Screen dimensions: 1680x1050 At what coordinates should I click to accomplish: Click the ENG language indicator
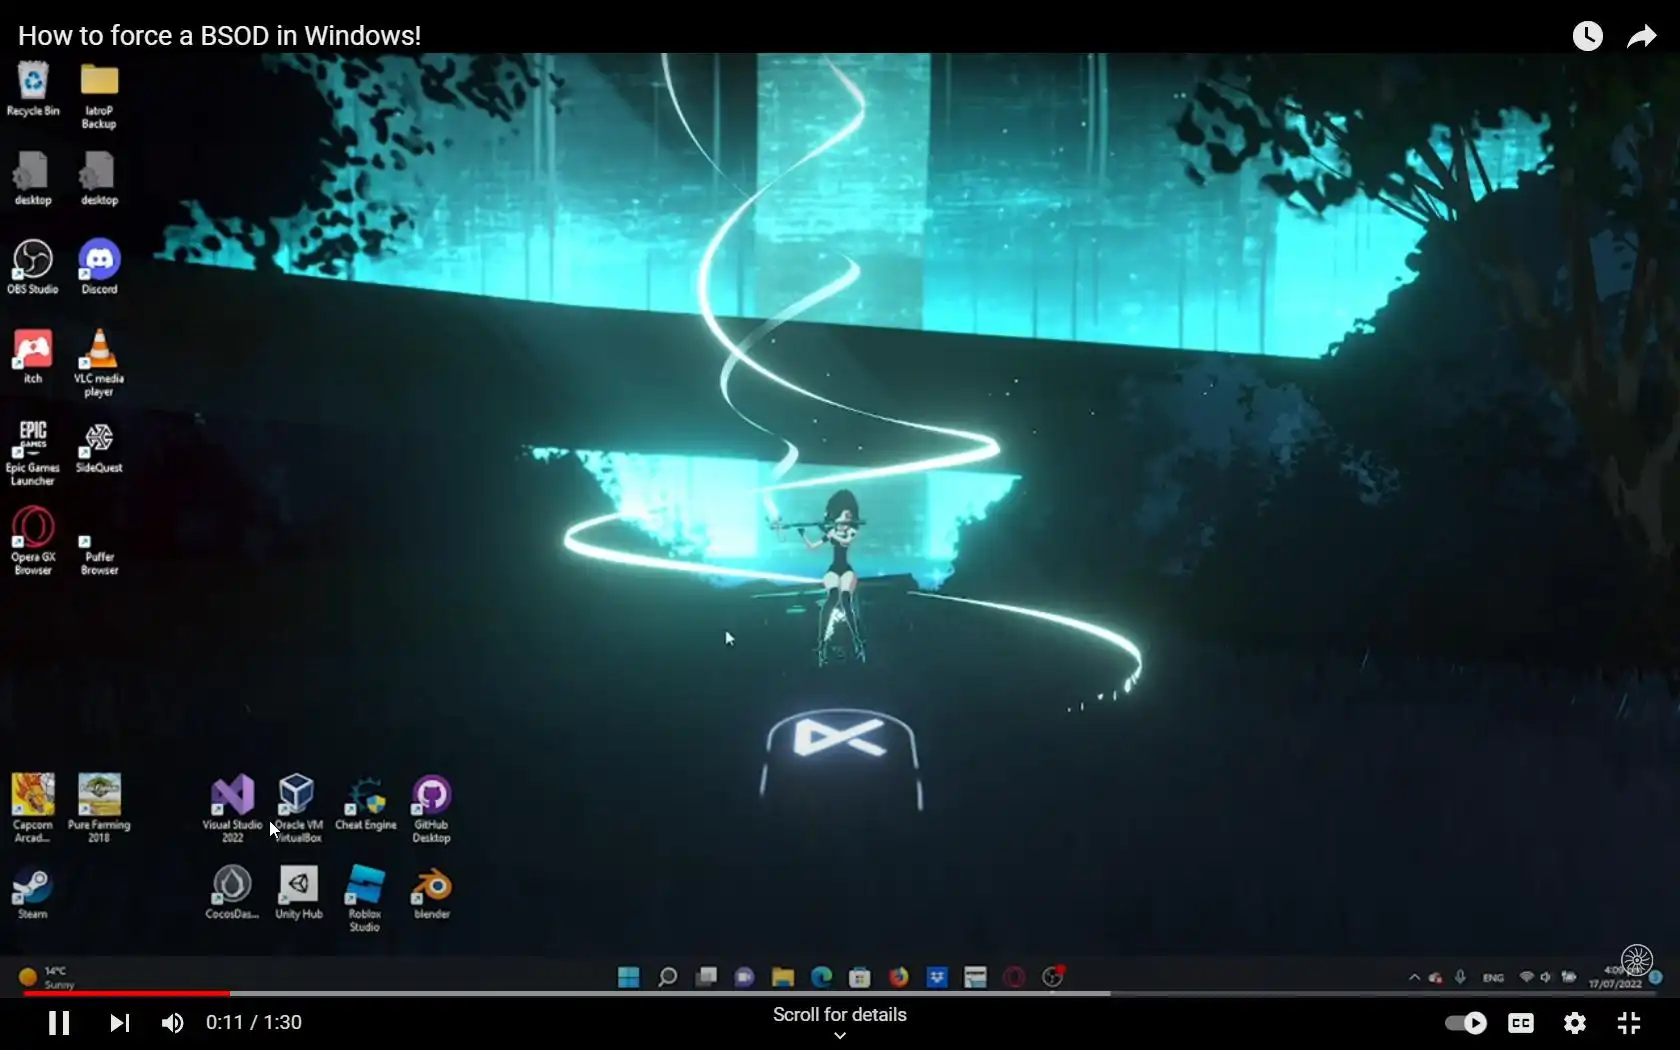point(1493,977)
